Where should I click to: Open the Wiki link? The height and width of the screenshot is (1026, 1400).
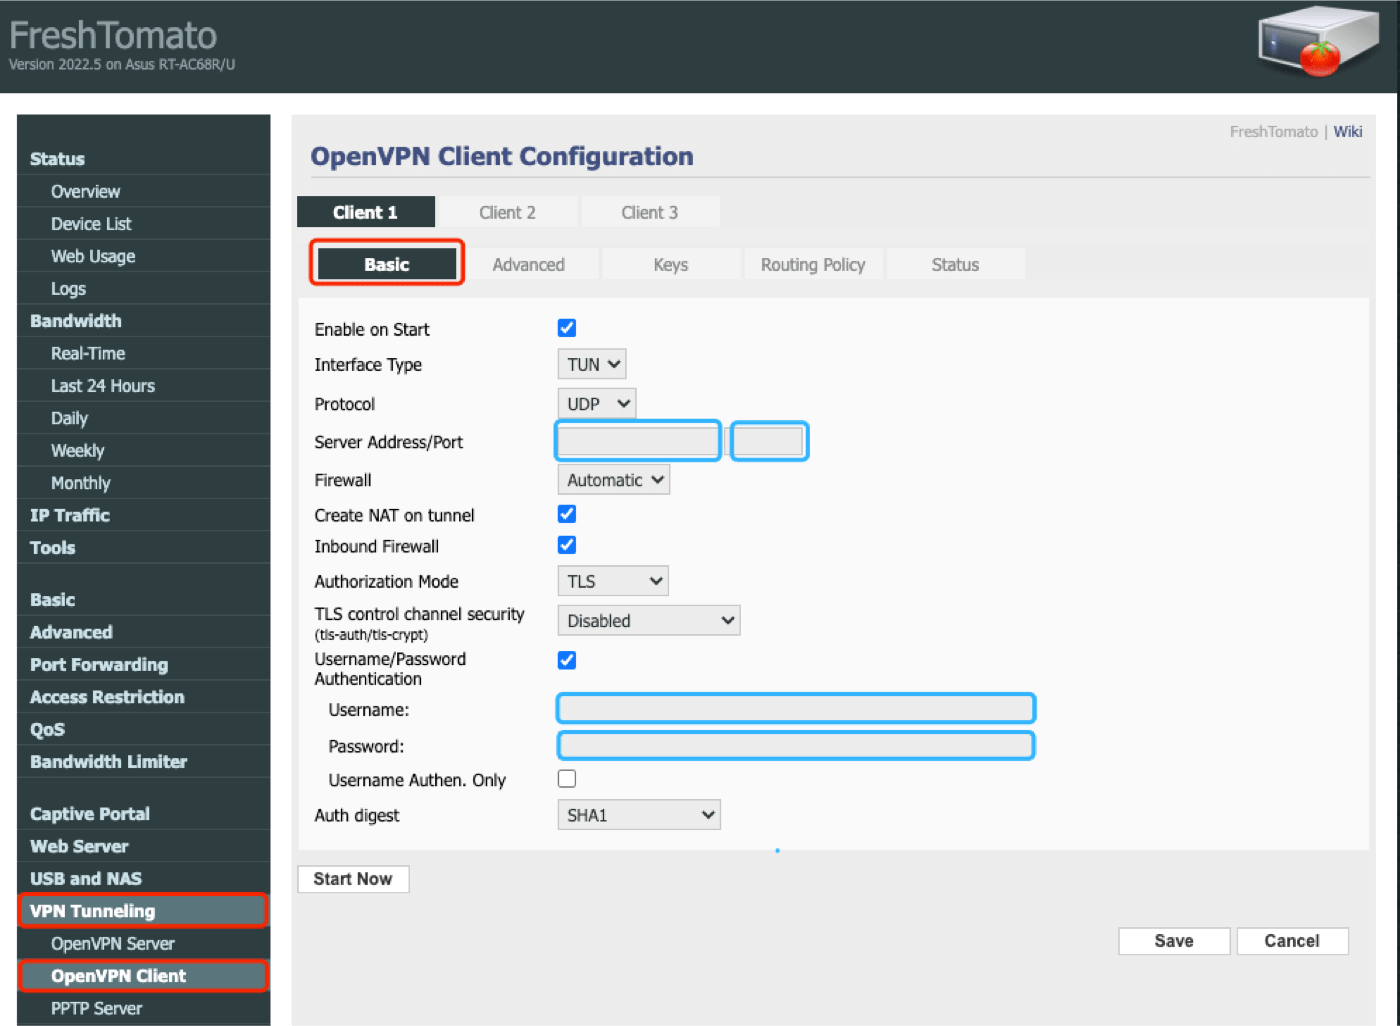(x=1347, y=132)
